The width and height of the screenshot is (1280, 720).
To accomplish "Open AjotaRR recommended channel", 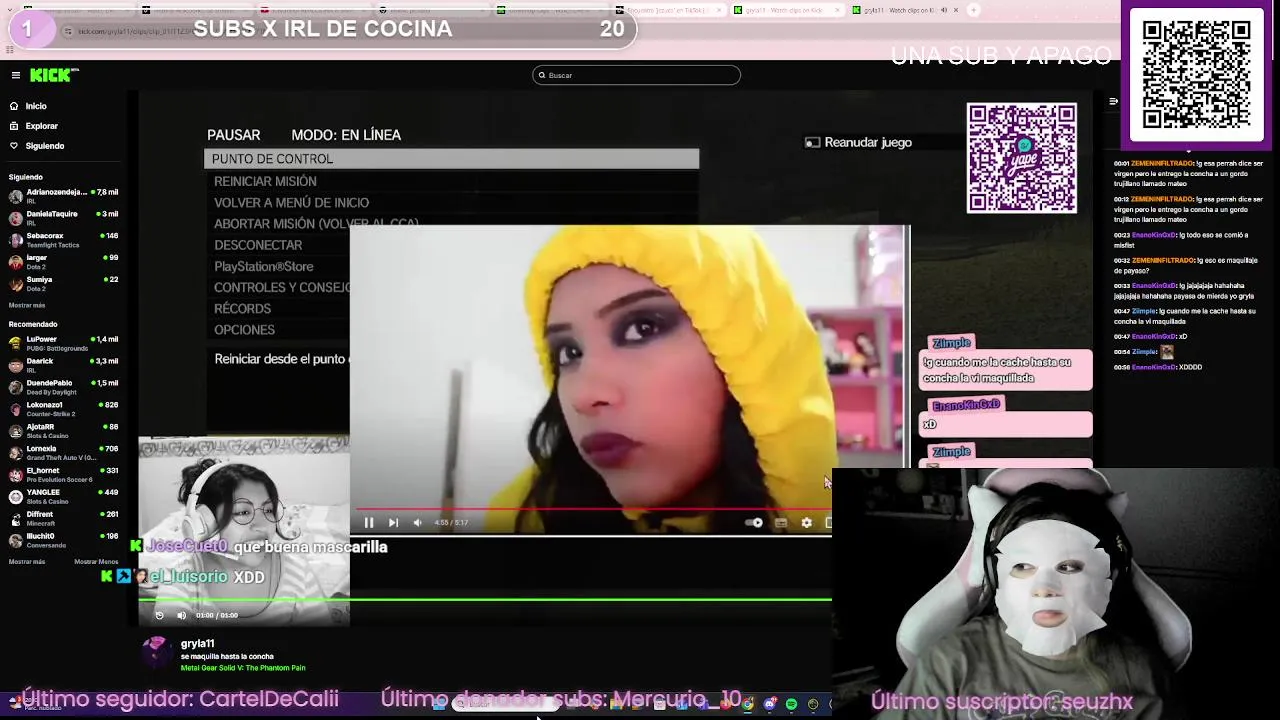I will [64, 430].
